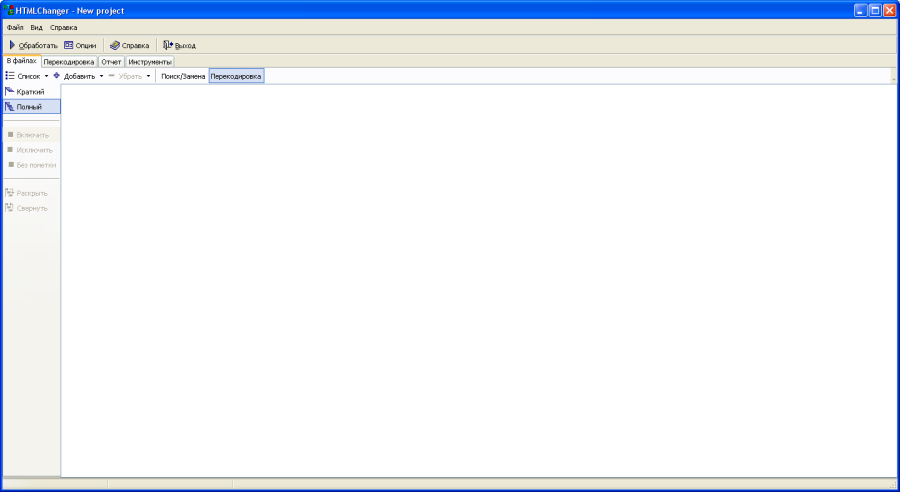Click the Добавить plus icon
The height and width of the screenshot is (492, 900).
click(x=56, y=75)
